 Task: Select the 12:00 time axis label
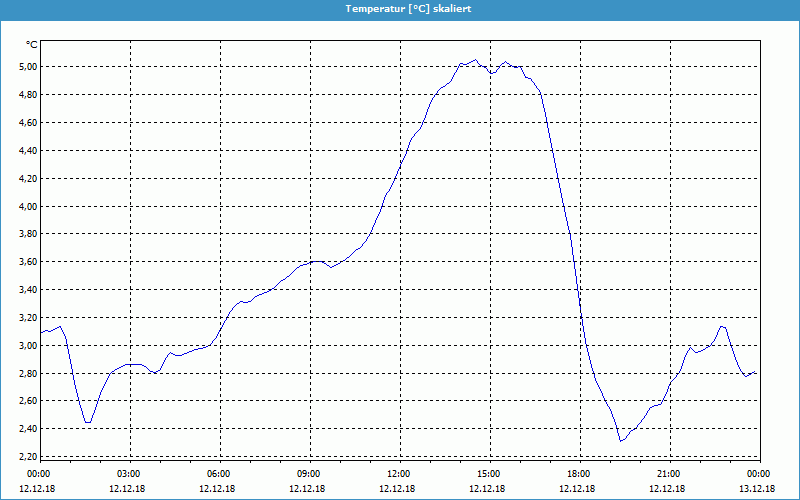(x=399, y=474)
